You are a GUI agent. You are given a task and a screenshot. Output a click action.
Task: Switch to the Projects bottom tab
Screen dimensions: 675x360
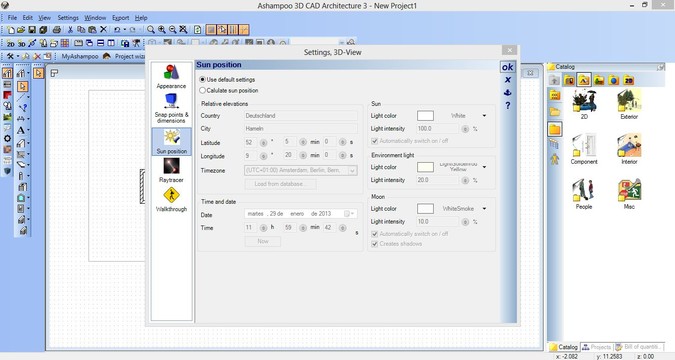[x=596, y=347]
